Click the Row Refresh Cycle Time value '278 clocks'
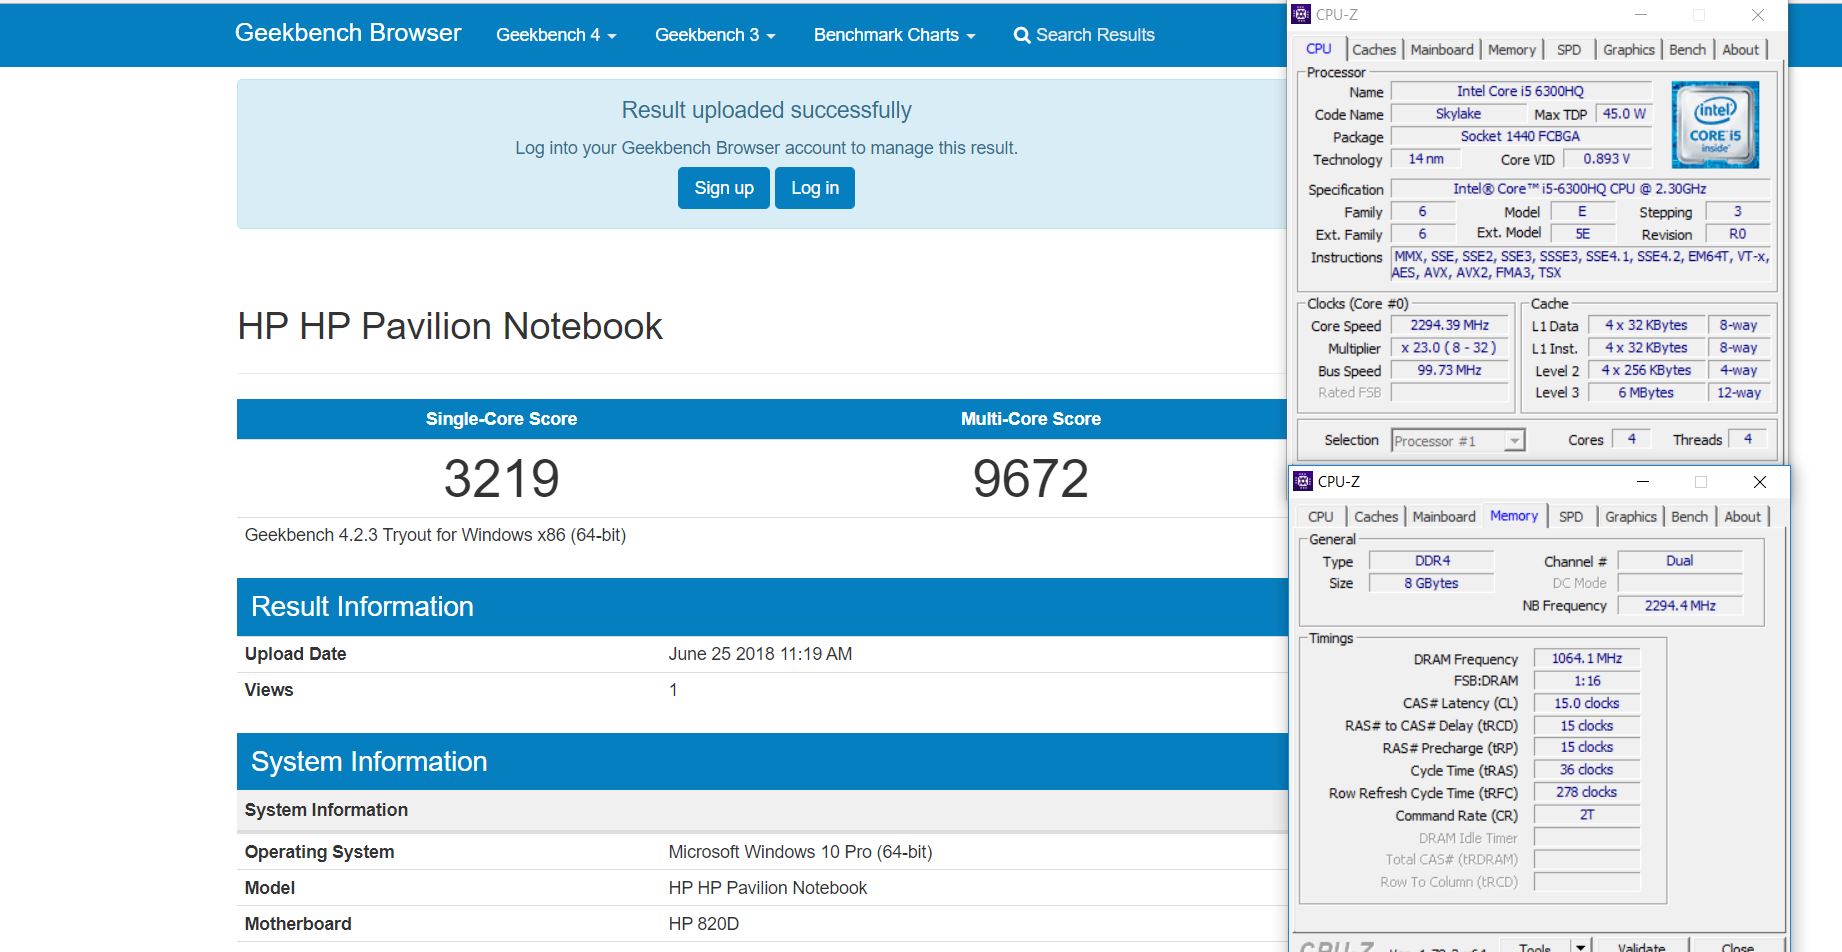The width and height of the screenshot is (1842, 952). [x=1587, y=792]
